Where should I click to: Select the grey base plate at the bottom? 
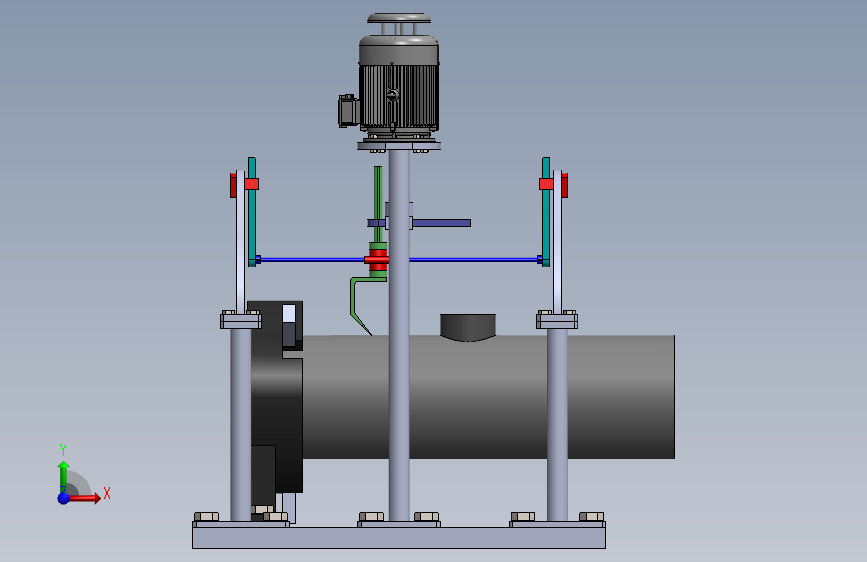399,537
